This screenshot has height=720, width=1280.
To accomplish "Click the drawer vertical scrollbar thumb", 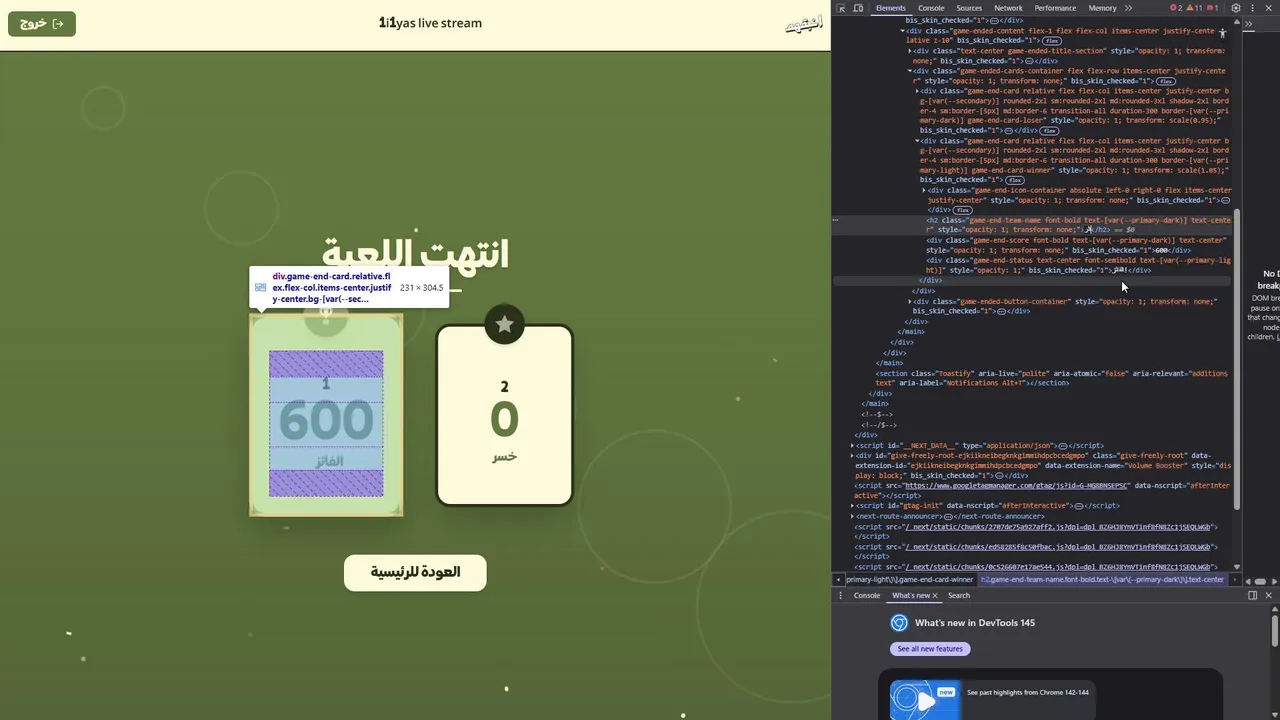I will 1275,631.
